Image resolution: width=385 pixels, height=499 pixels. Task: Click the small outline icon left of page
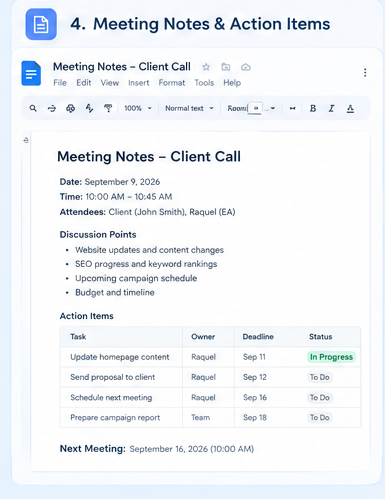pos(26,140)
